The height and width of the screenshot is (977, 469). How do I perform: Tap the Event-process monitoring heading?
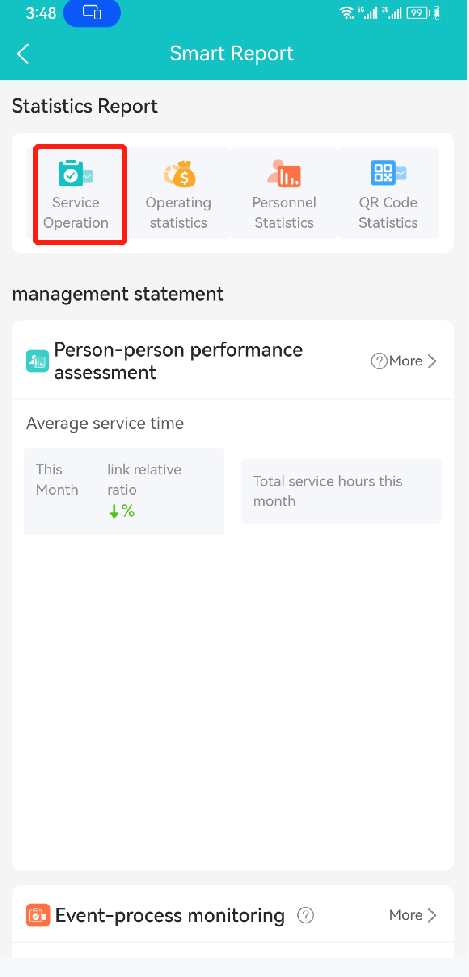click(169, 915)
